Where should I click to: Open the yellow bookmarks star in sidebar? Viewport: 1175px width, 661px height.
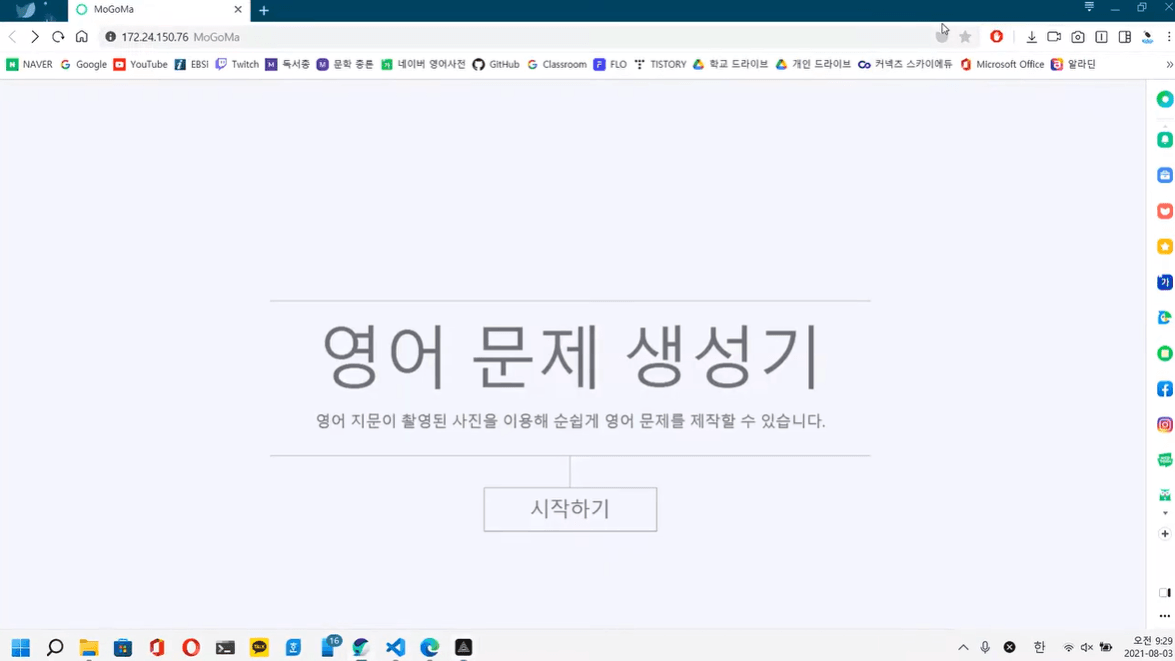pyautogui.click(x=1163, y=246)
